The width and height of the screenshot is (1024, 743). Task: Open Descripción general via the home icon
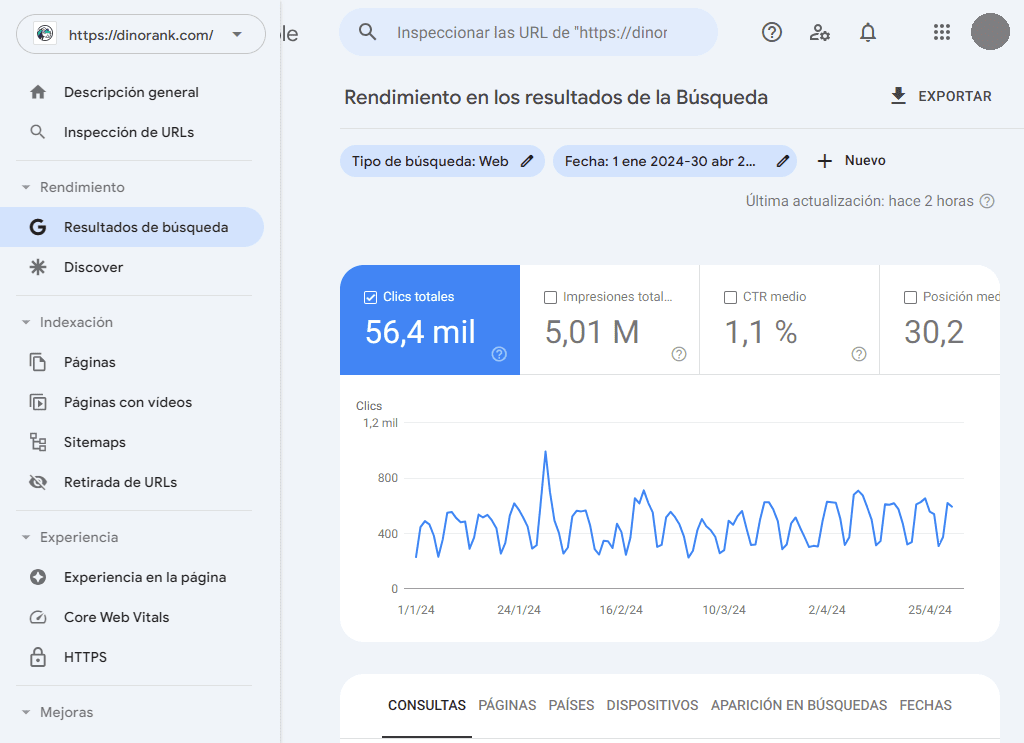click(39, 91)
